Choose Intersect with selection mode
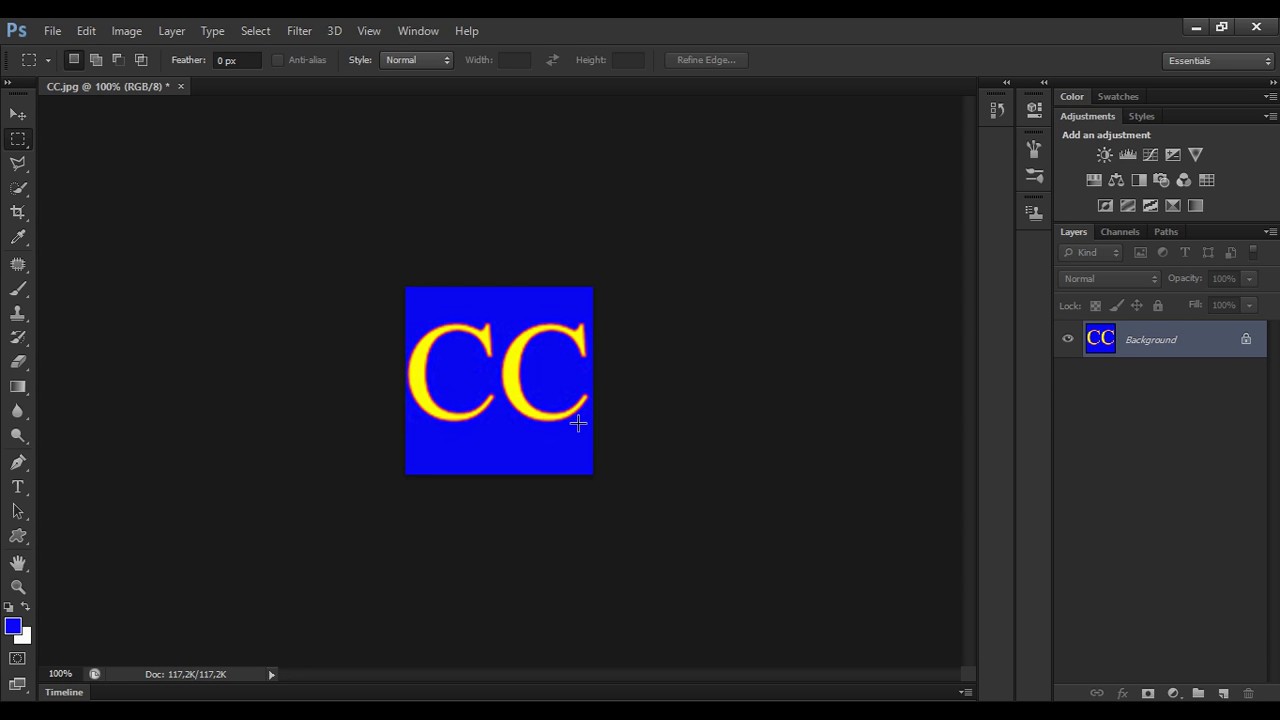This screenshot has width=1280, height=720. (x=141, y=60)
